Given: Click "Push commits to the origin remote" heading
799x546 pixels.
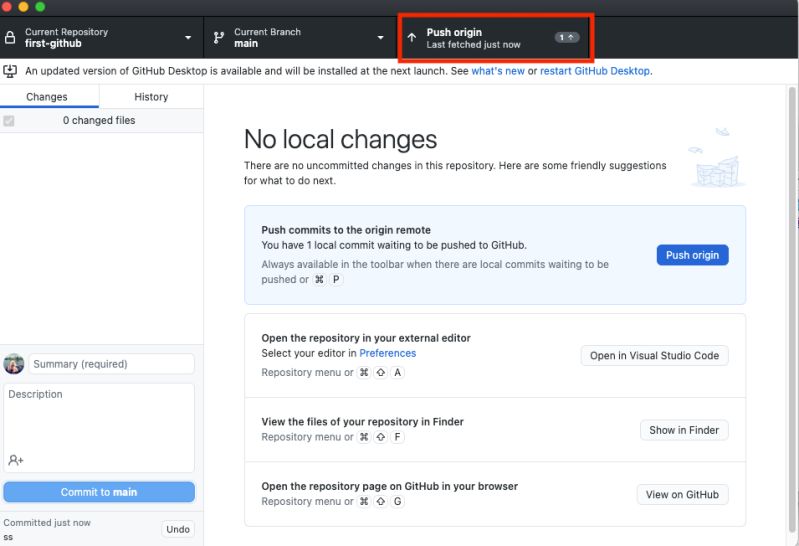Looking at the screenshot, I should pyautogui.click(x=346, y=230).
